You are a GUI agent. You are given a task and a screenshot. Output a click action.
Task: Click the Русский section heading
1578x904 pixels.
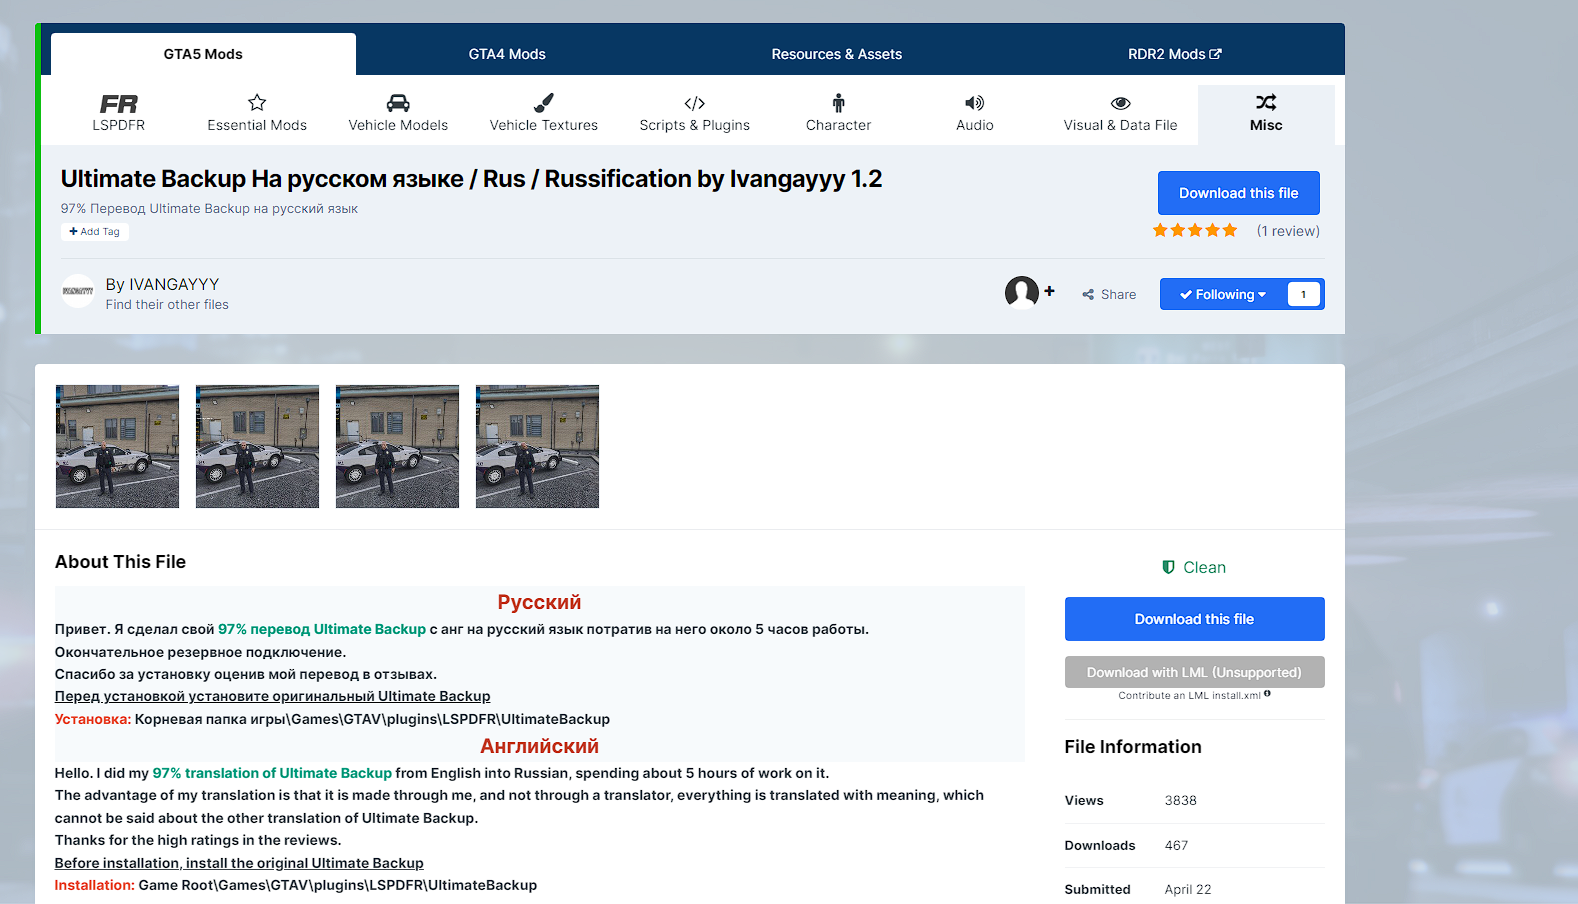[x=539, y=602]
